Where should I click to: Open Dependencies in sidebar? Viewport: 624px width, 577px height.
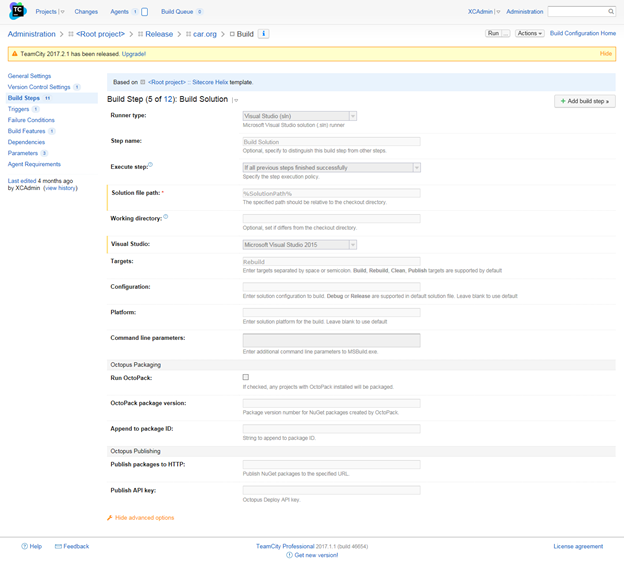coord(26,142)
